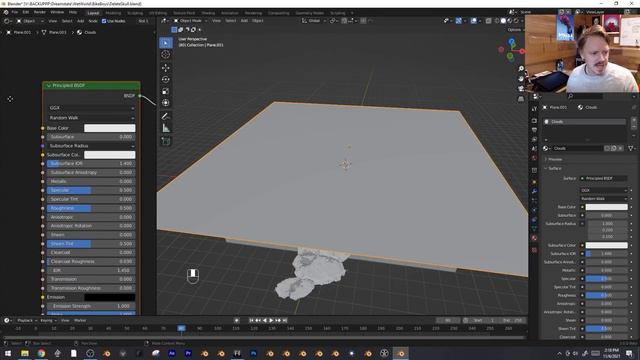Open the Object Mode dropdown
Screen dimensions: 640x360
pos(191,21)
